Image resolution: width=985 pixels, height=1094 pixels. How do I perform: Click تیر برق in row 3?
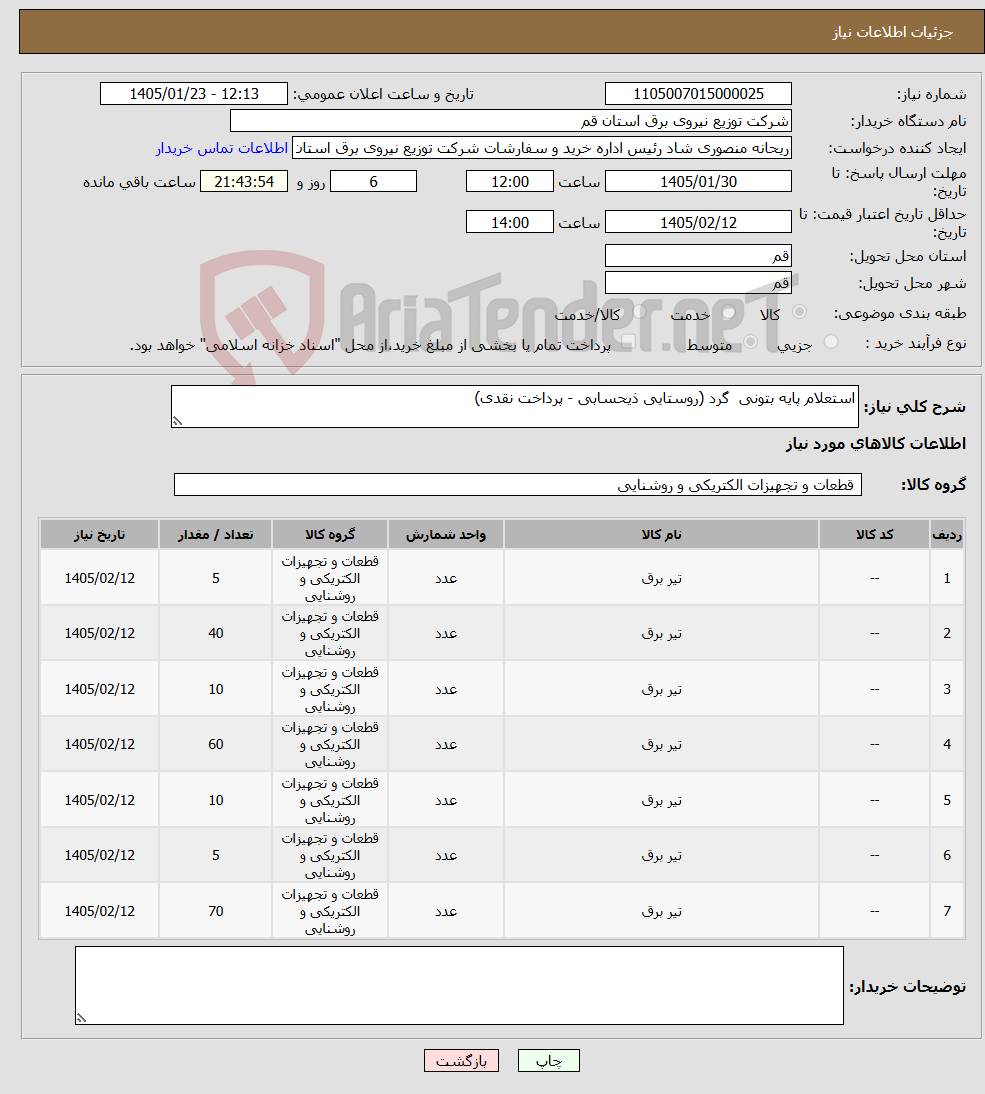pyautogui.click(x=661, y=689)
